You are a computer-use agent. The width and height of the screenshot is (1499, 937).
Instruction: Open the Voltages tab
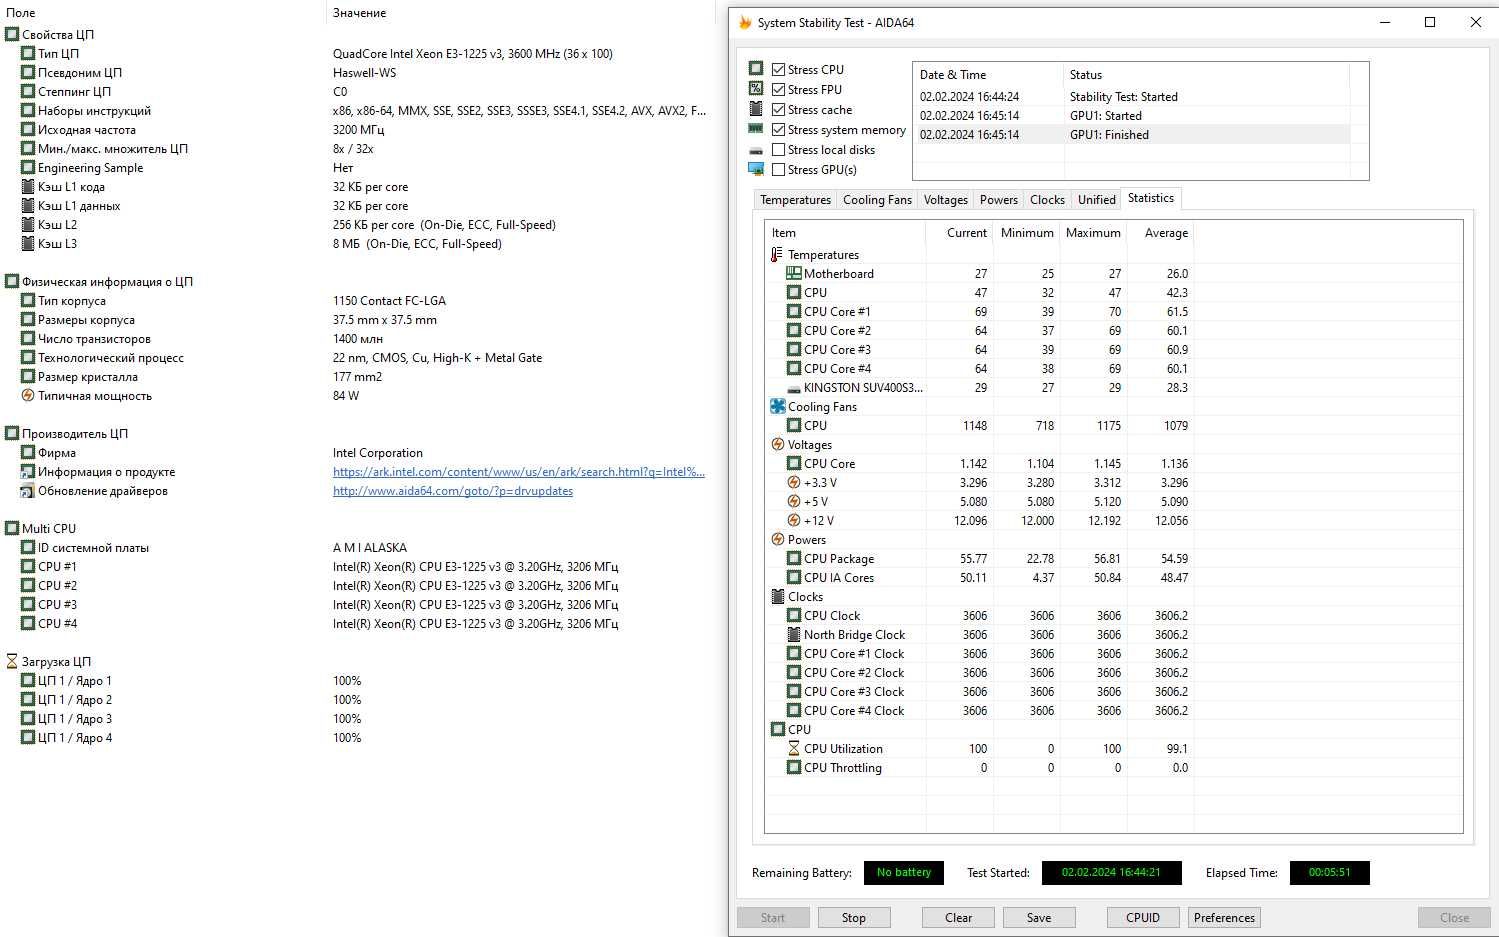coord(945,200)
